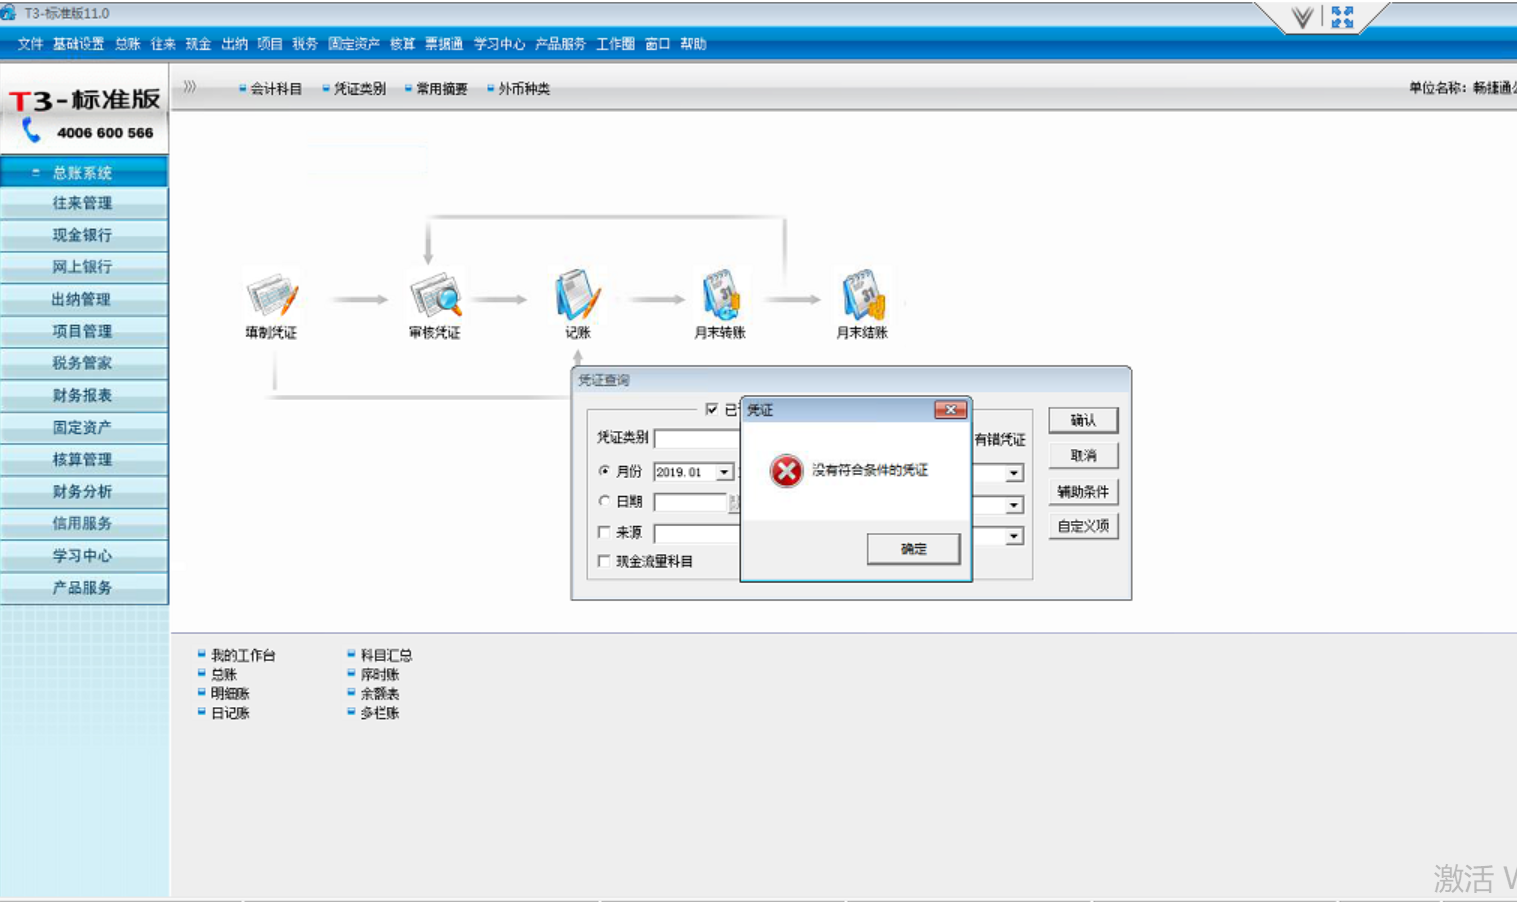Open the 余额表 link

(380, 694)
